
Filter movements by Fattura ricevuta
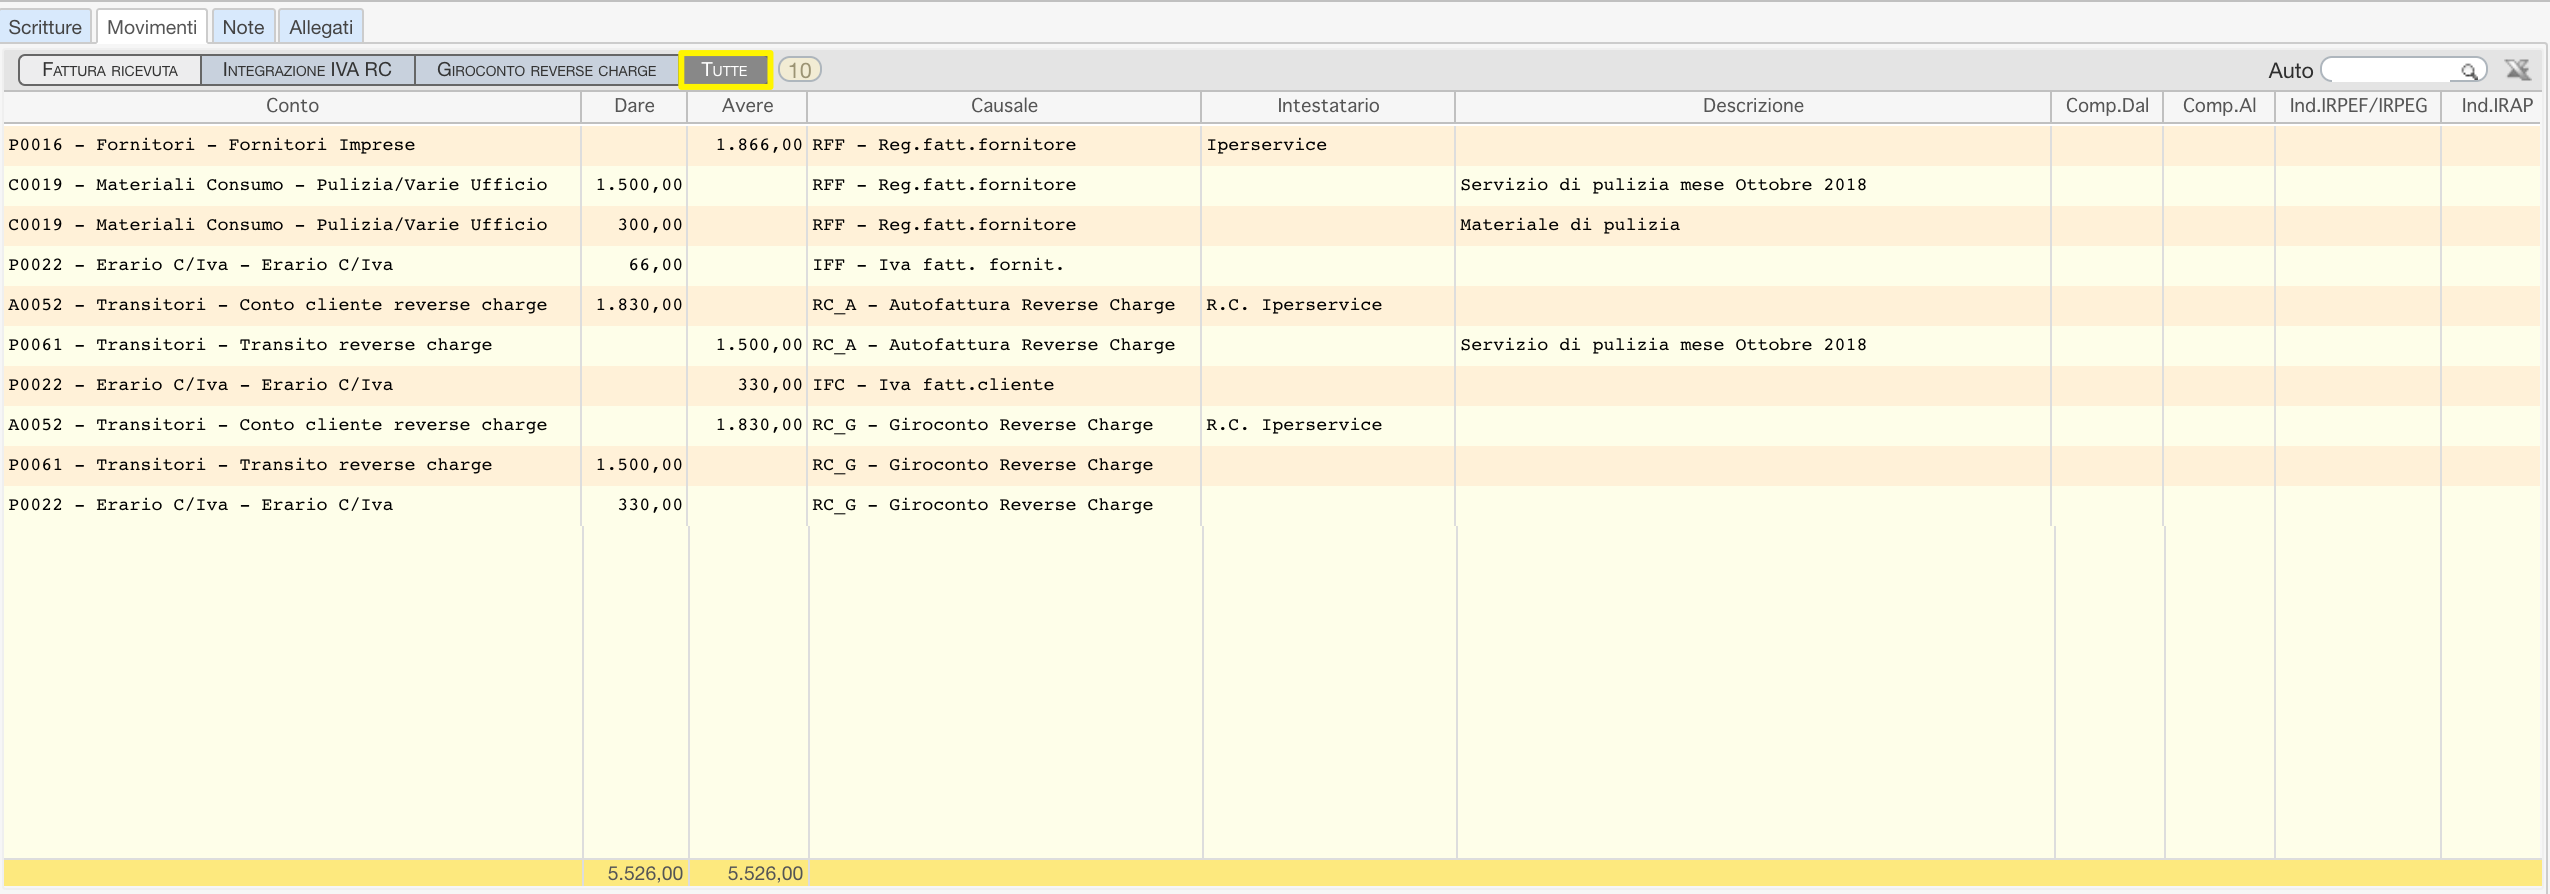click(x=110, y=70)
